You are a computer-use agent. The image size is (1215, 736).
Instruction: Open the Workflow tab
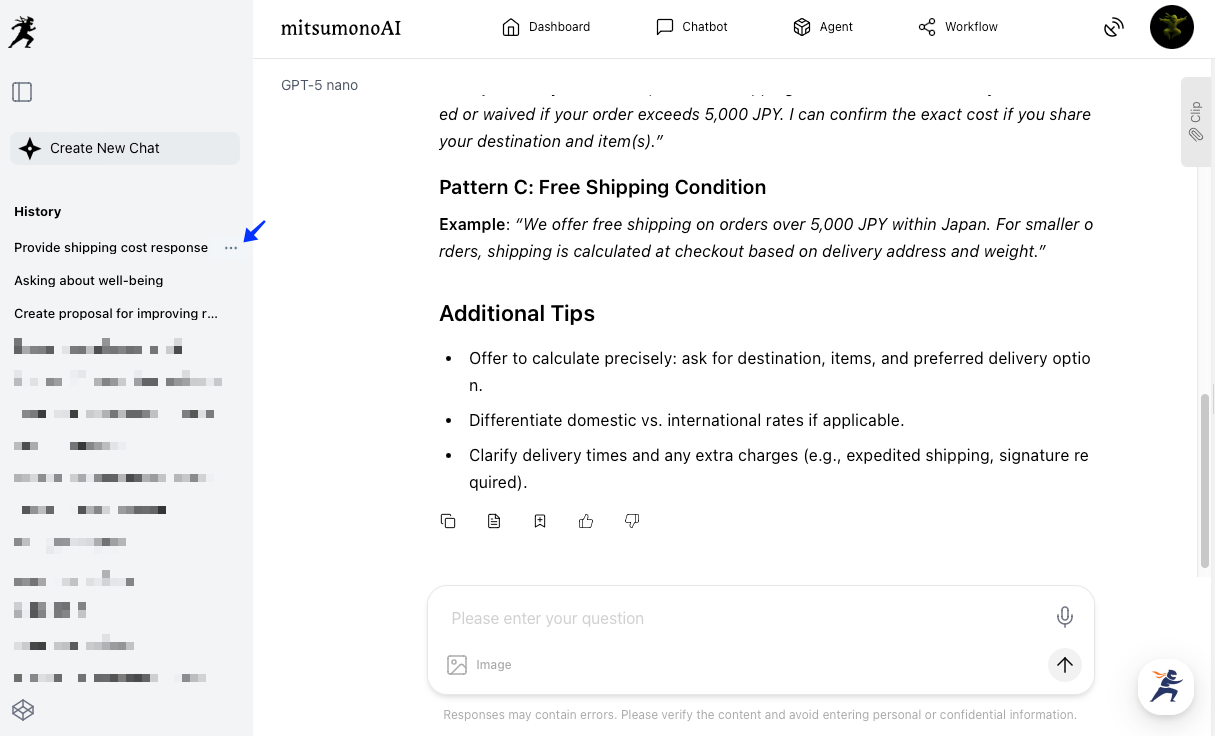tap(958, 27)
